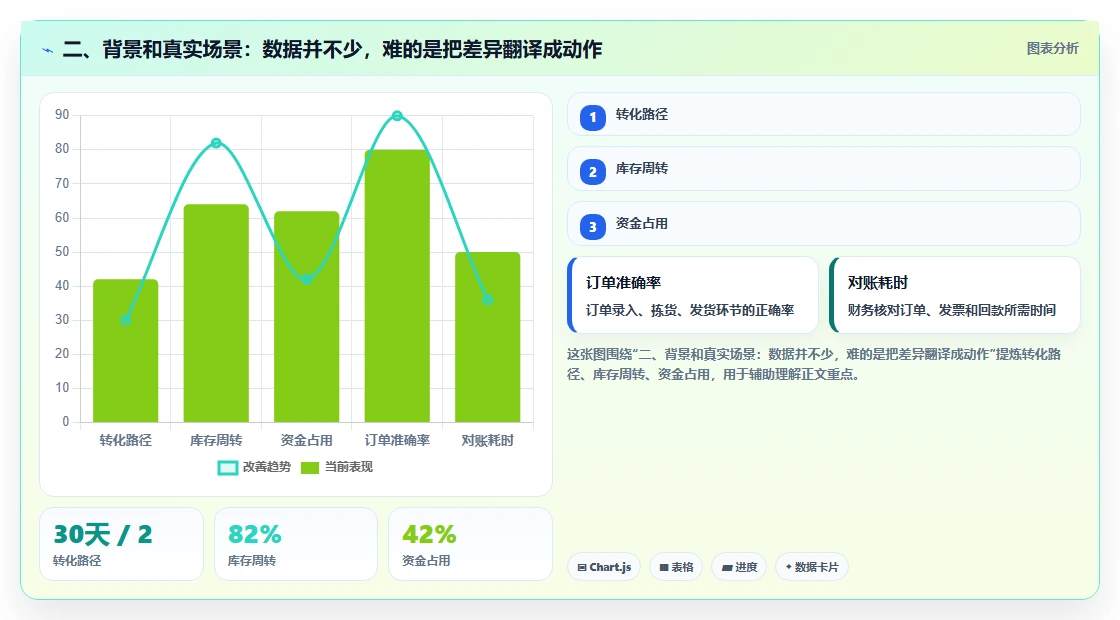Viewport: 1120px width, 620px height.
Task: Click the 转化路径 x-axis label
Action: coord(126,441)
